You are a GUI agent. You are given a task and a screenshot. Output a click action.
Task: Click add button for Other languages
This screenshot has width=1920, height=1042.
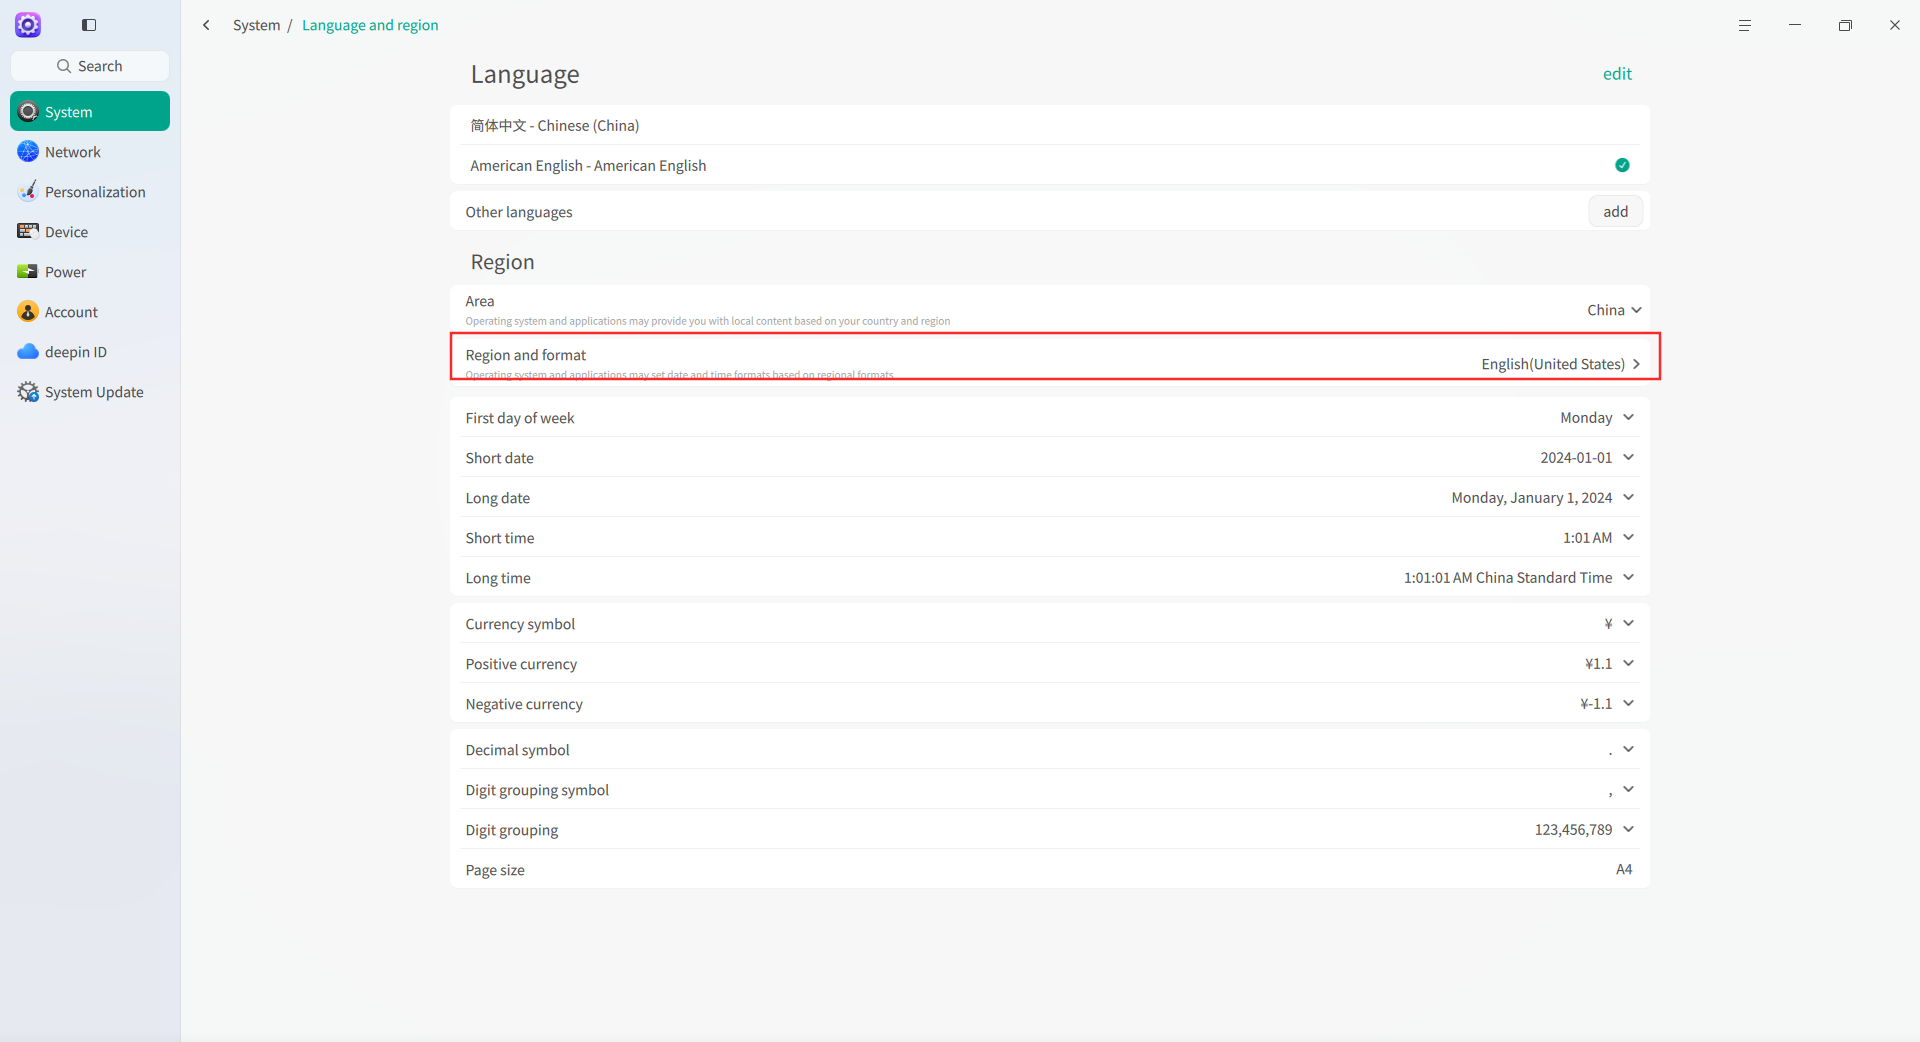(x=1615, y=211)
